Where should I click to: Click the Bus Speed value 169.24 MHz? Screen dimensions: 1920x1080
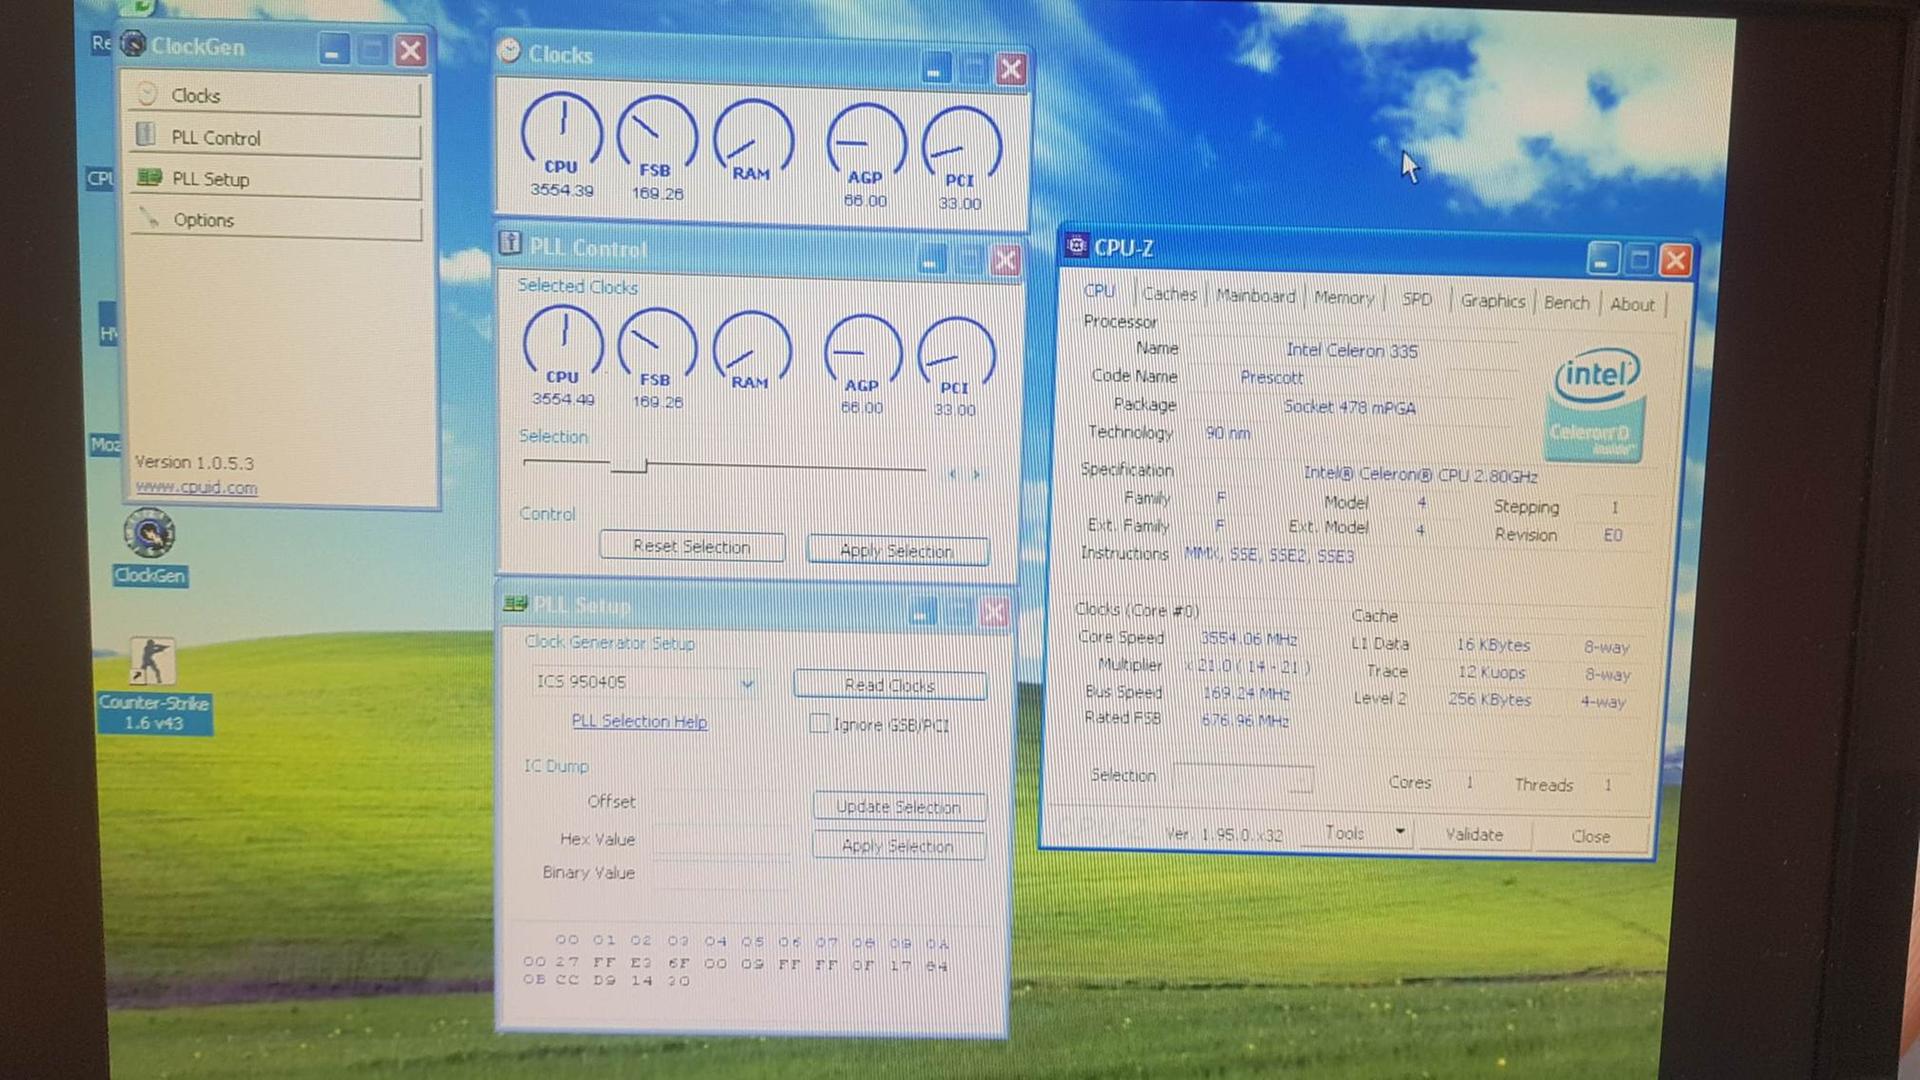[1245, 693]
